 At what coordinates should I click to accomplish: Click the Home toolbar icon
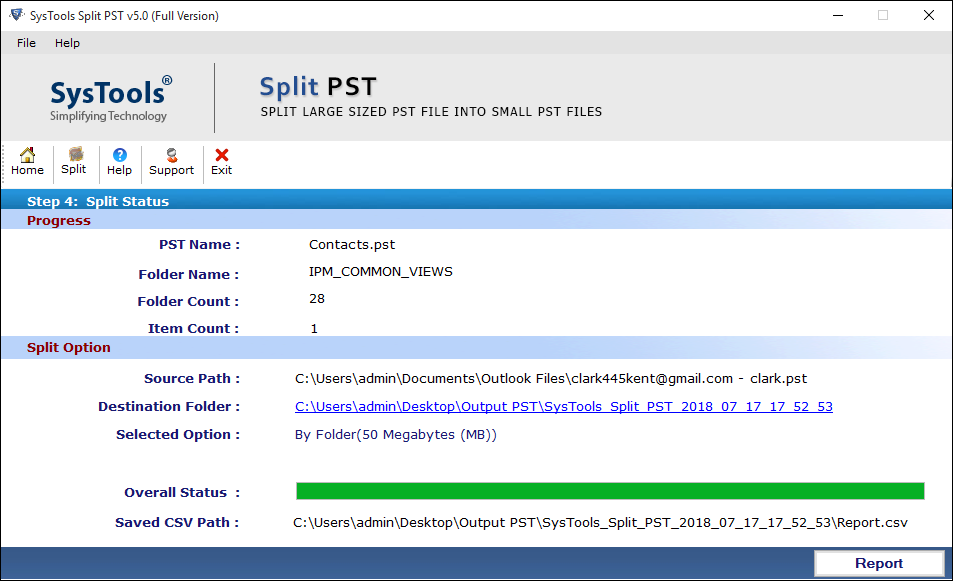[x=27, y=162]
